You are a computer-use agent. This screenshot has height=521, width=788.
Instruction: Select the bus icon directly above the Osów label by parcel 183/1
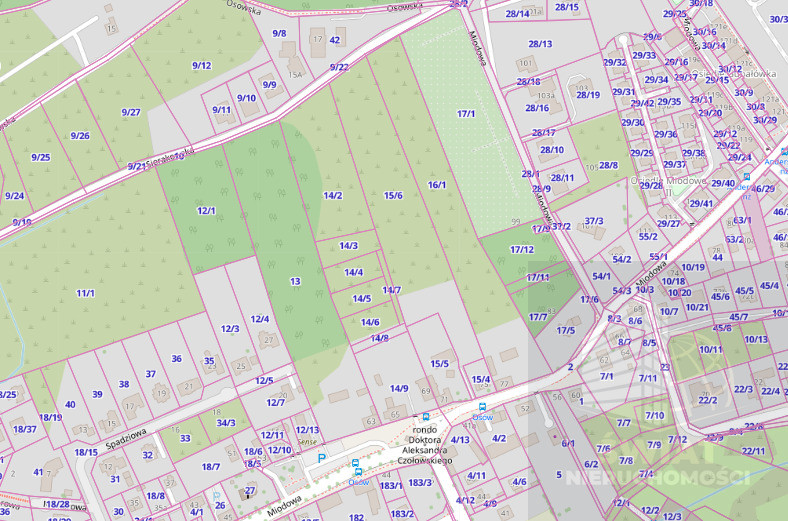358,472
